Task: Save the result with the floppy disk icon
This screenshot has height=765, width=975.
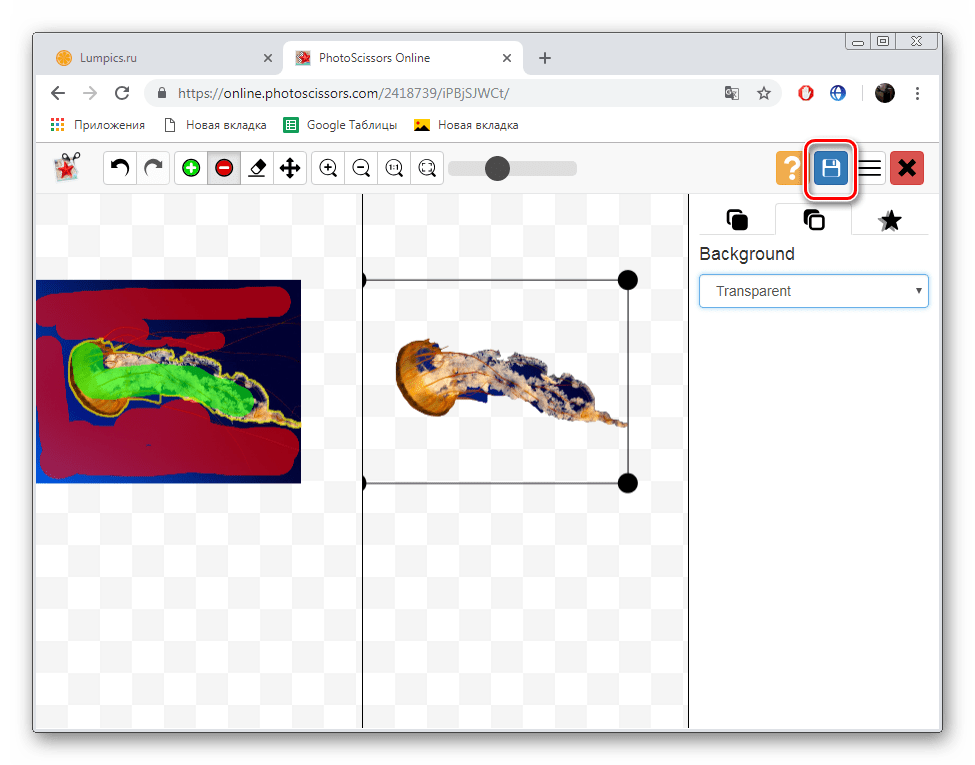Action: pyautogui.click(x=830, y=168)
